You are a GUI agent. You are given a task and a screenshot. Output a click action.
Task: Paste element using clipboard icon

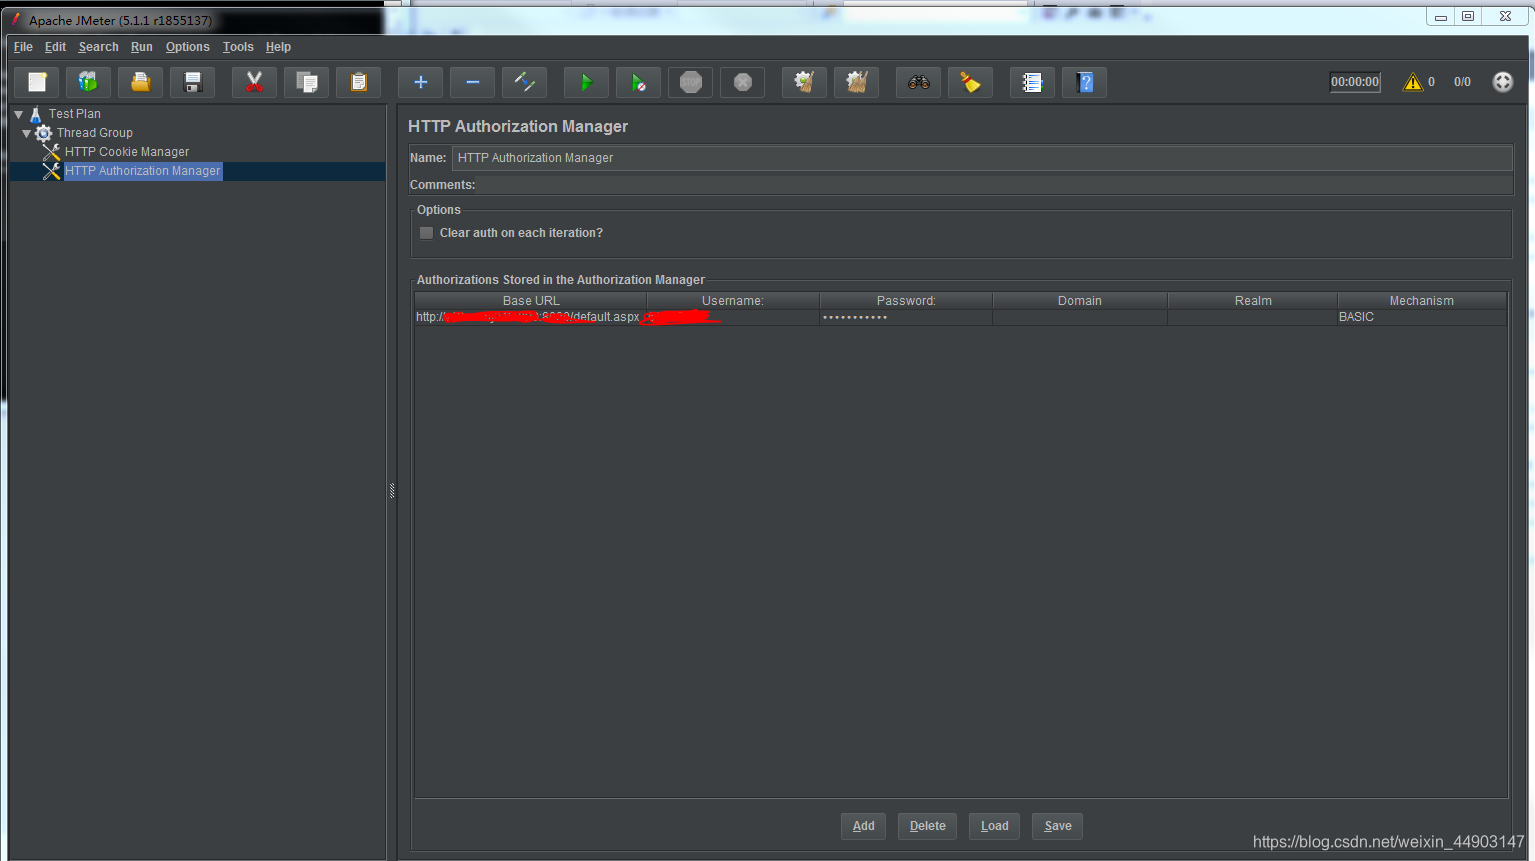tap(358, 82)
